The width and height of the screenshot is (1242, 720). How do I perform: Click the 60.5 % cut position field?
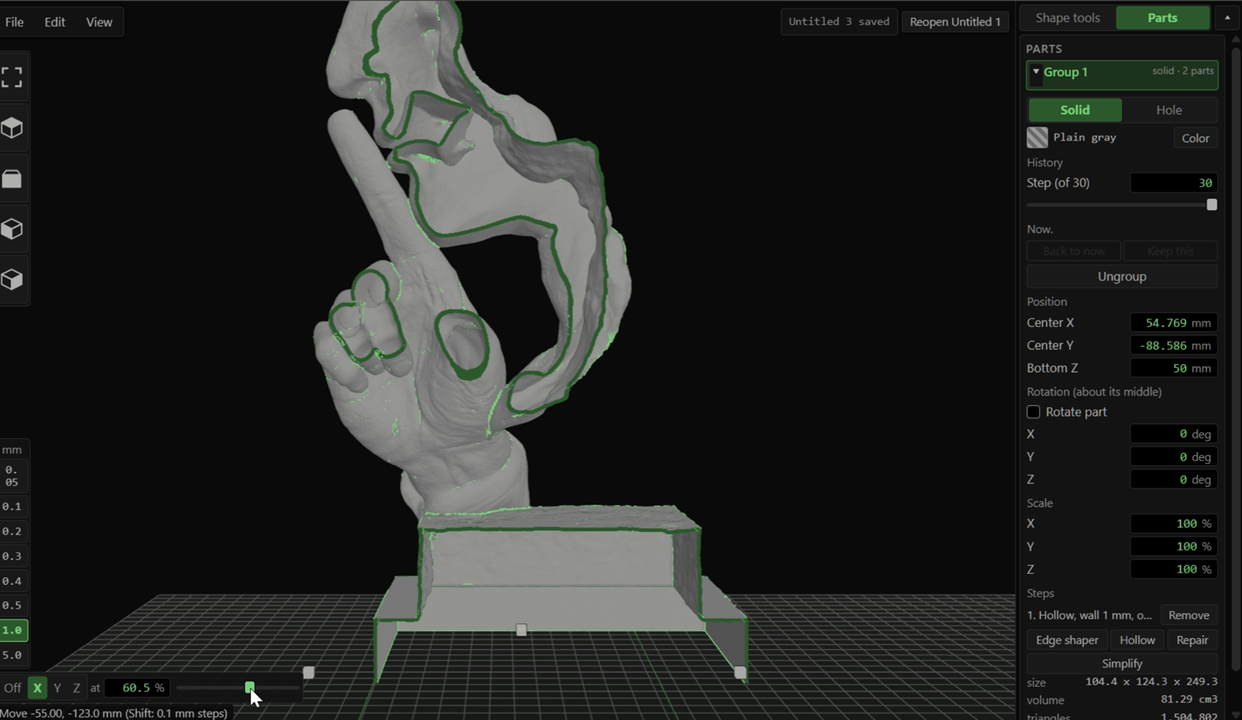(136, 688)
